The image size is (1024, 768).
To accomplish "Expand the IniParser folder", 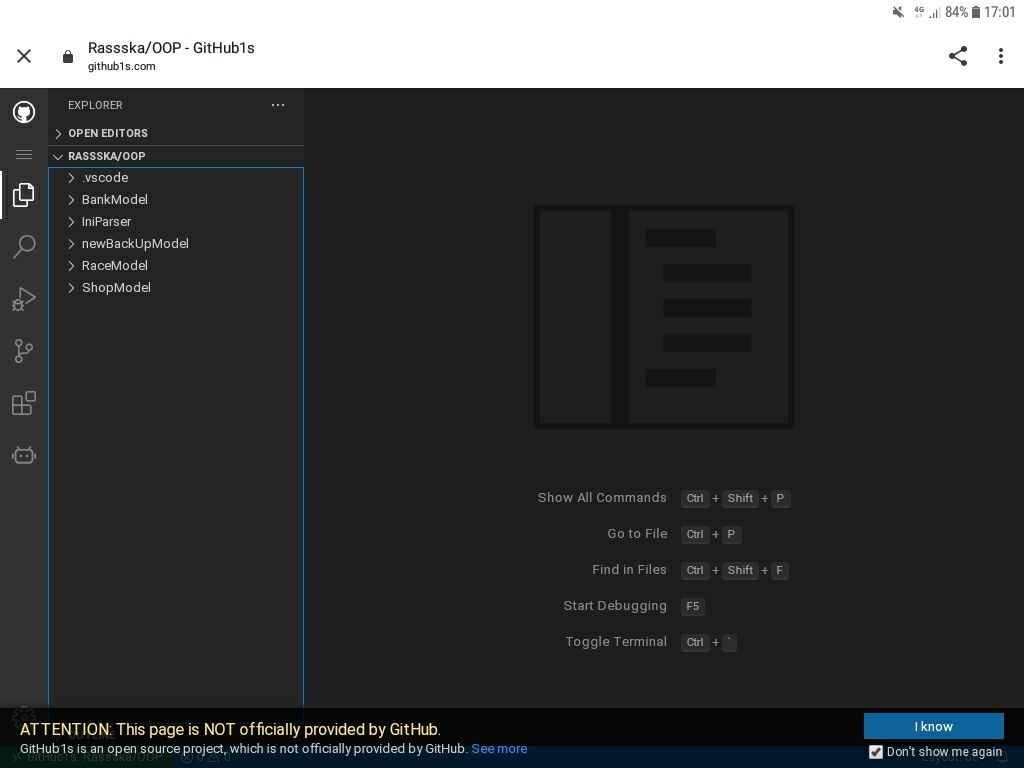I will coord(176,222).
